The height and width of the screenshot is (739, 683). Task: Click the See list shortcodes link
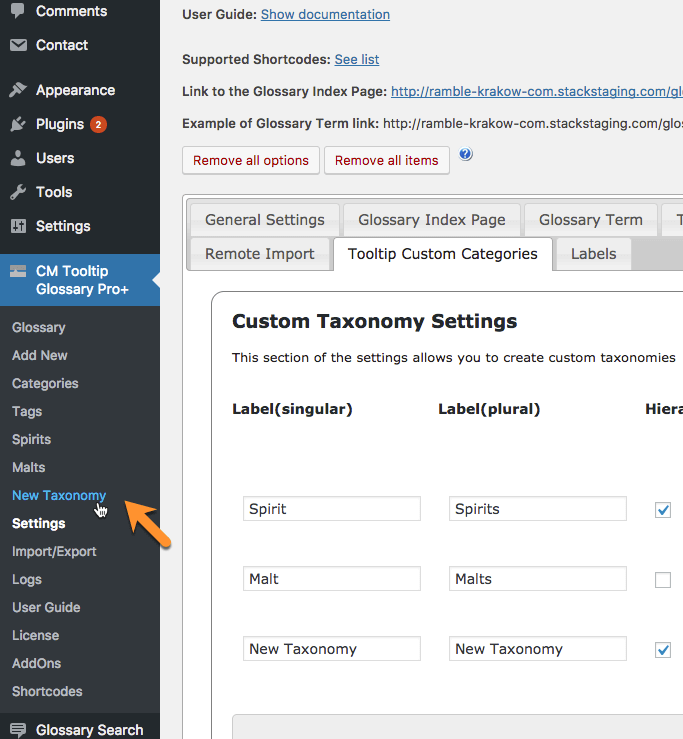pyautogui.click(x=356, y=60)
